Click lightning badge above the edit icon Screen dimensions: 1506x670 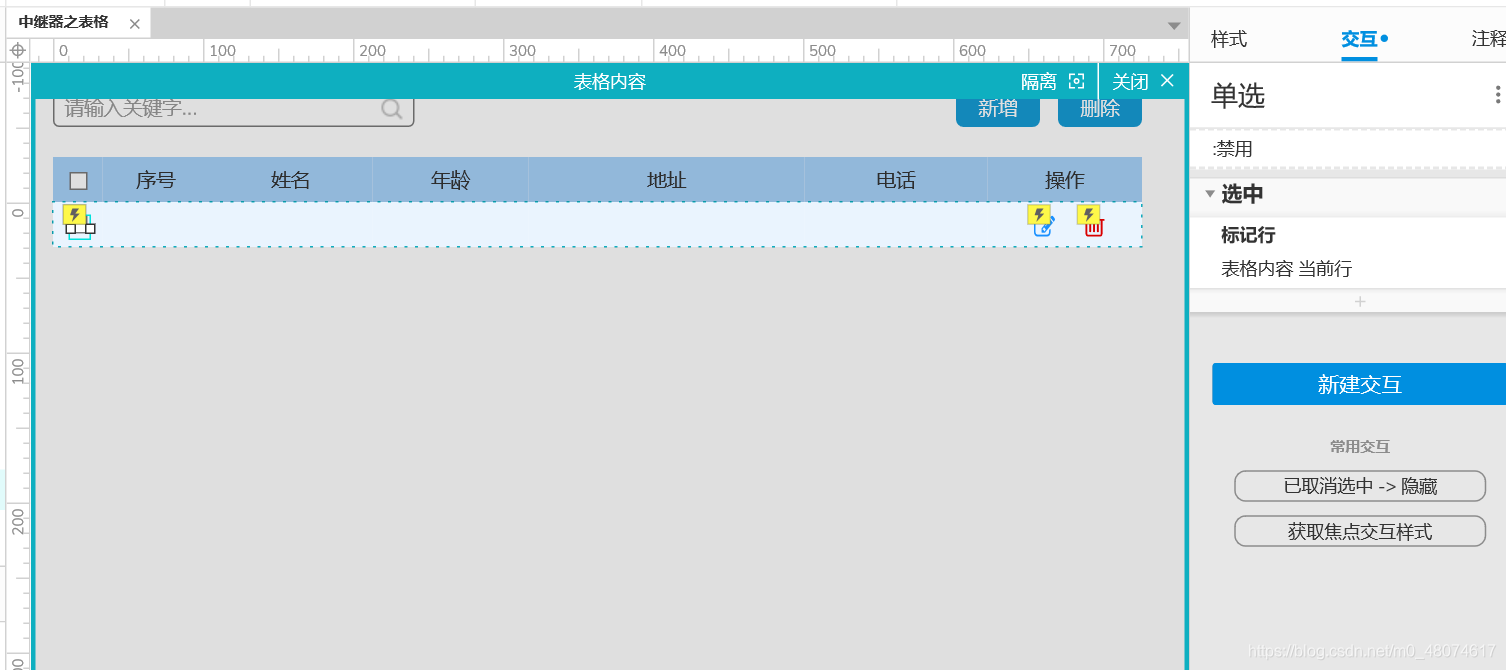pyautogui.click(x=1040, y=215)
